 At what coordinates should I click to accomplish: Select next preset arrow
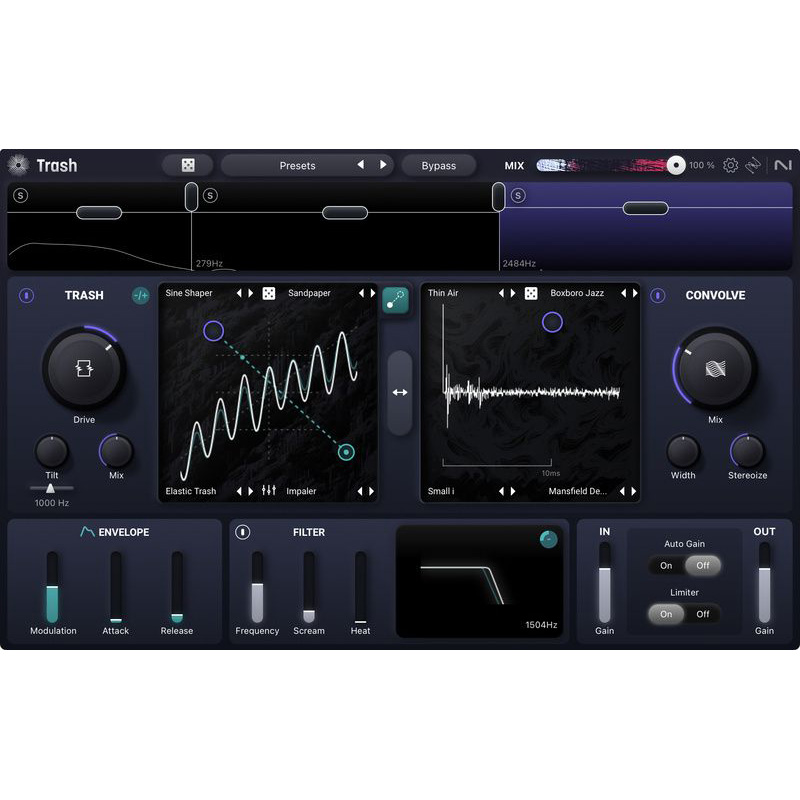click(x=383, y=164)
